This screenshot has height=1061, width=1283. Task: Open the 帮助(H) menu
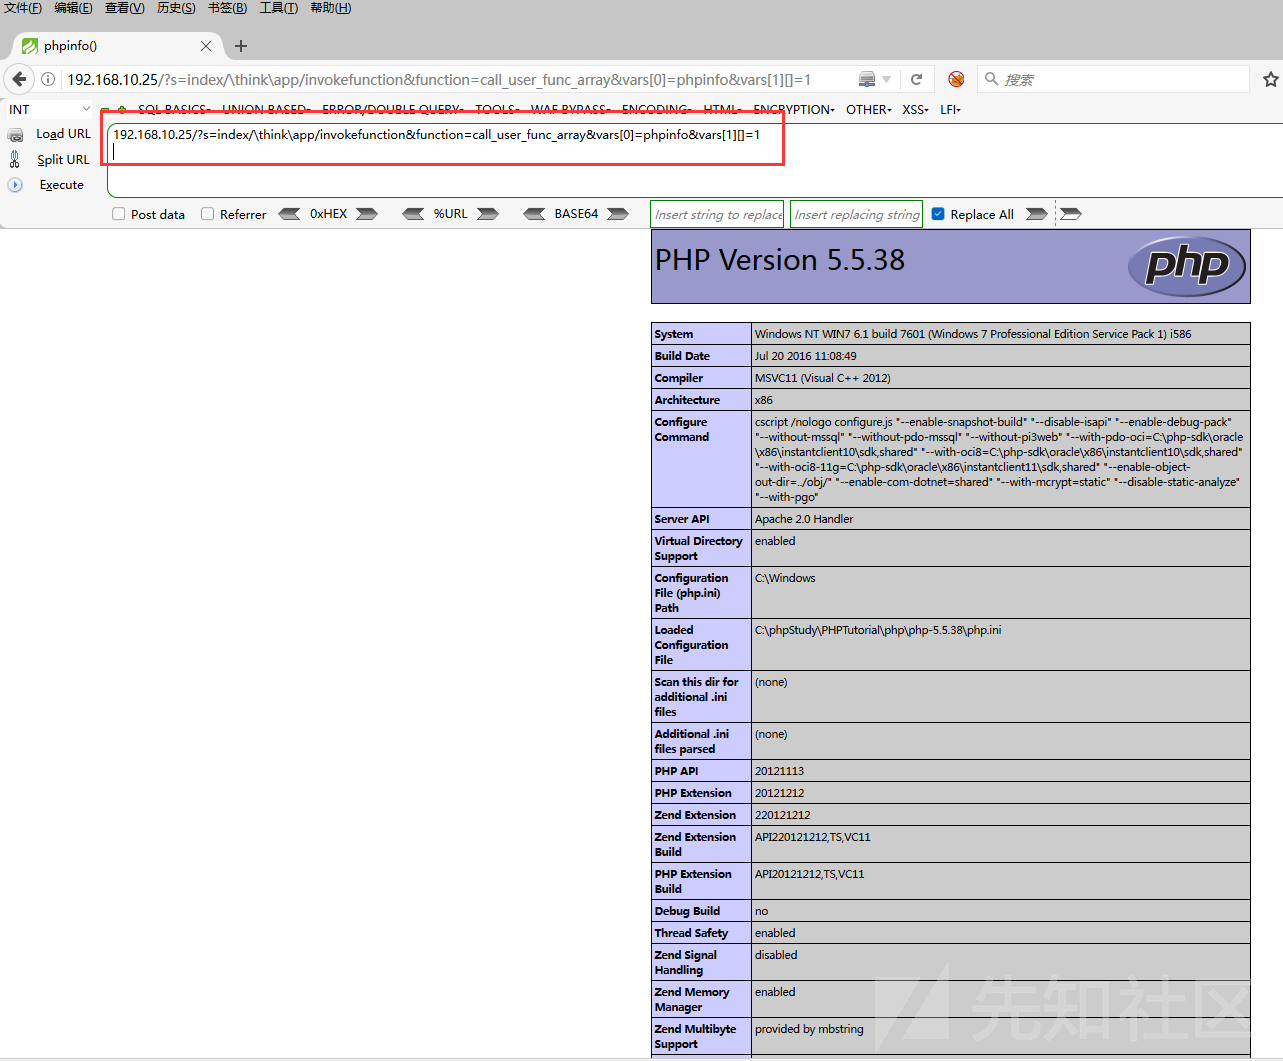[x=331, y=8]
